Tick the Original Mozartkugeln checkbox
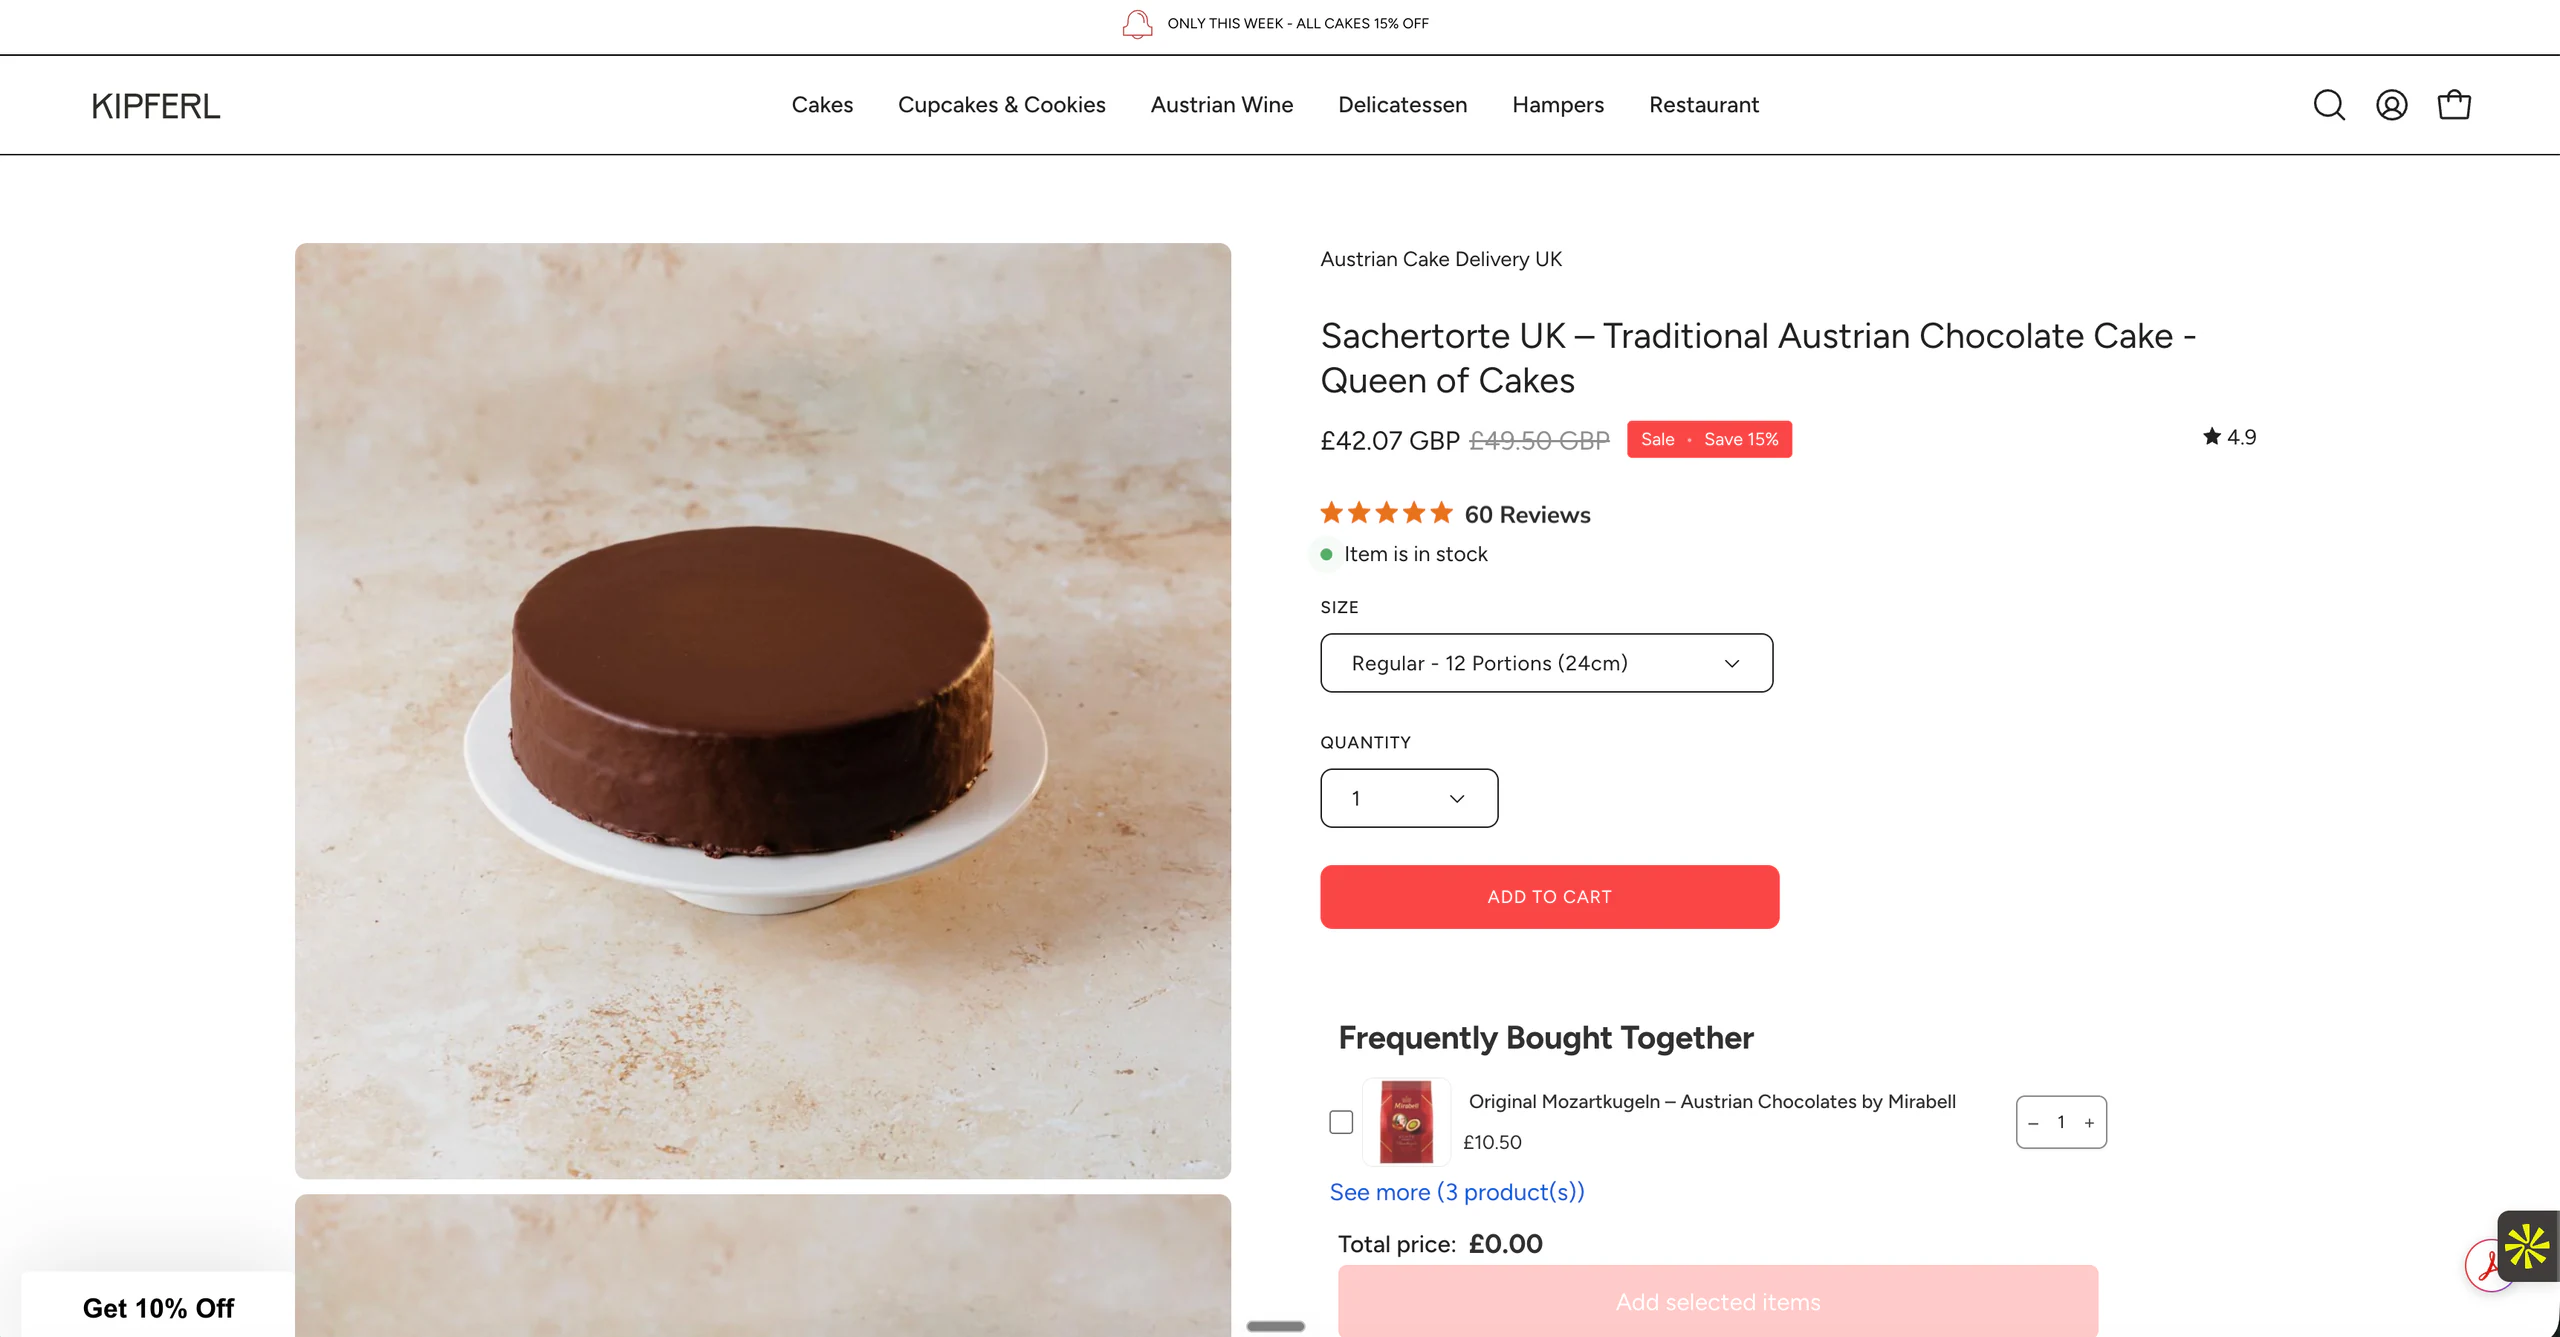The image size is (2560, 1337). click(1341, 1122)
